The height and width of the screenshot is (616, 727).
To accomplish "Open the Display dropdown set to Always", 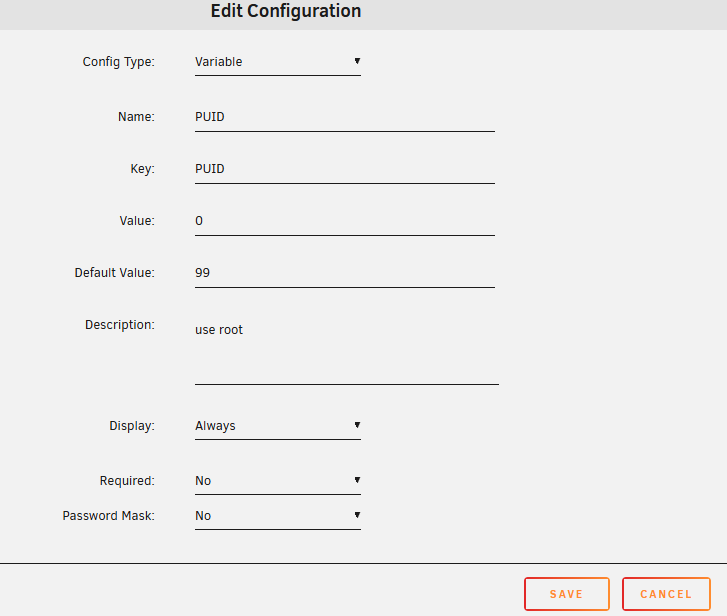I will pos(278,426).
